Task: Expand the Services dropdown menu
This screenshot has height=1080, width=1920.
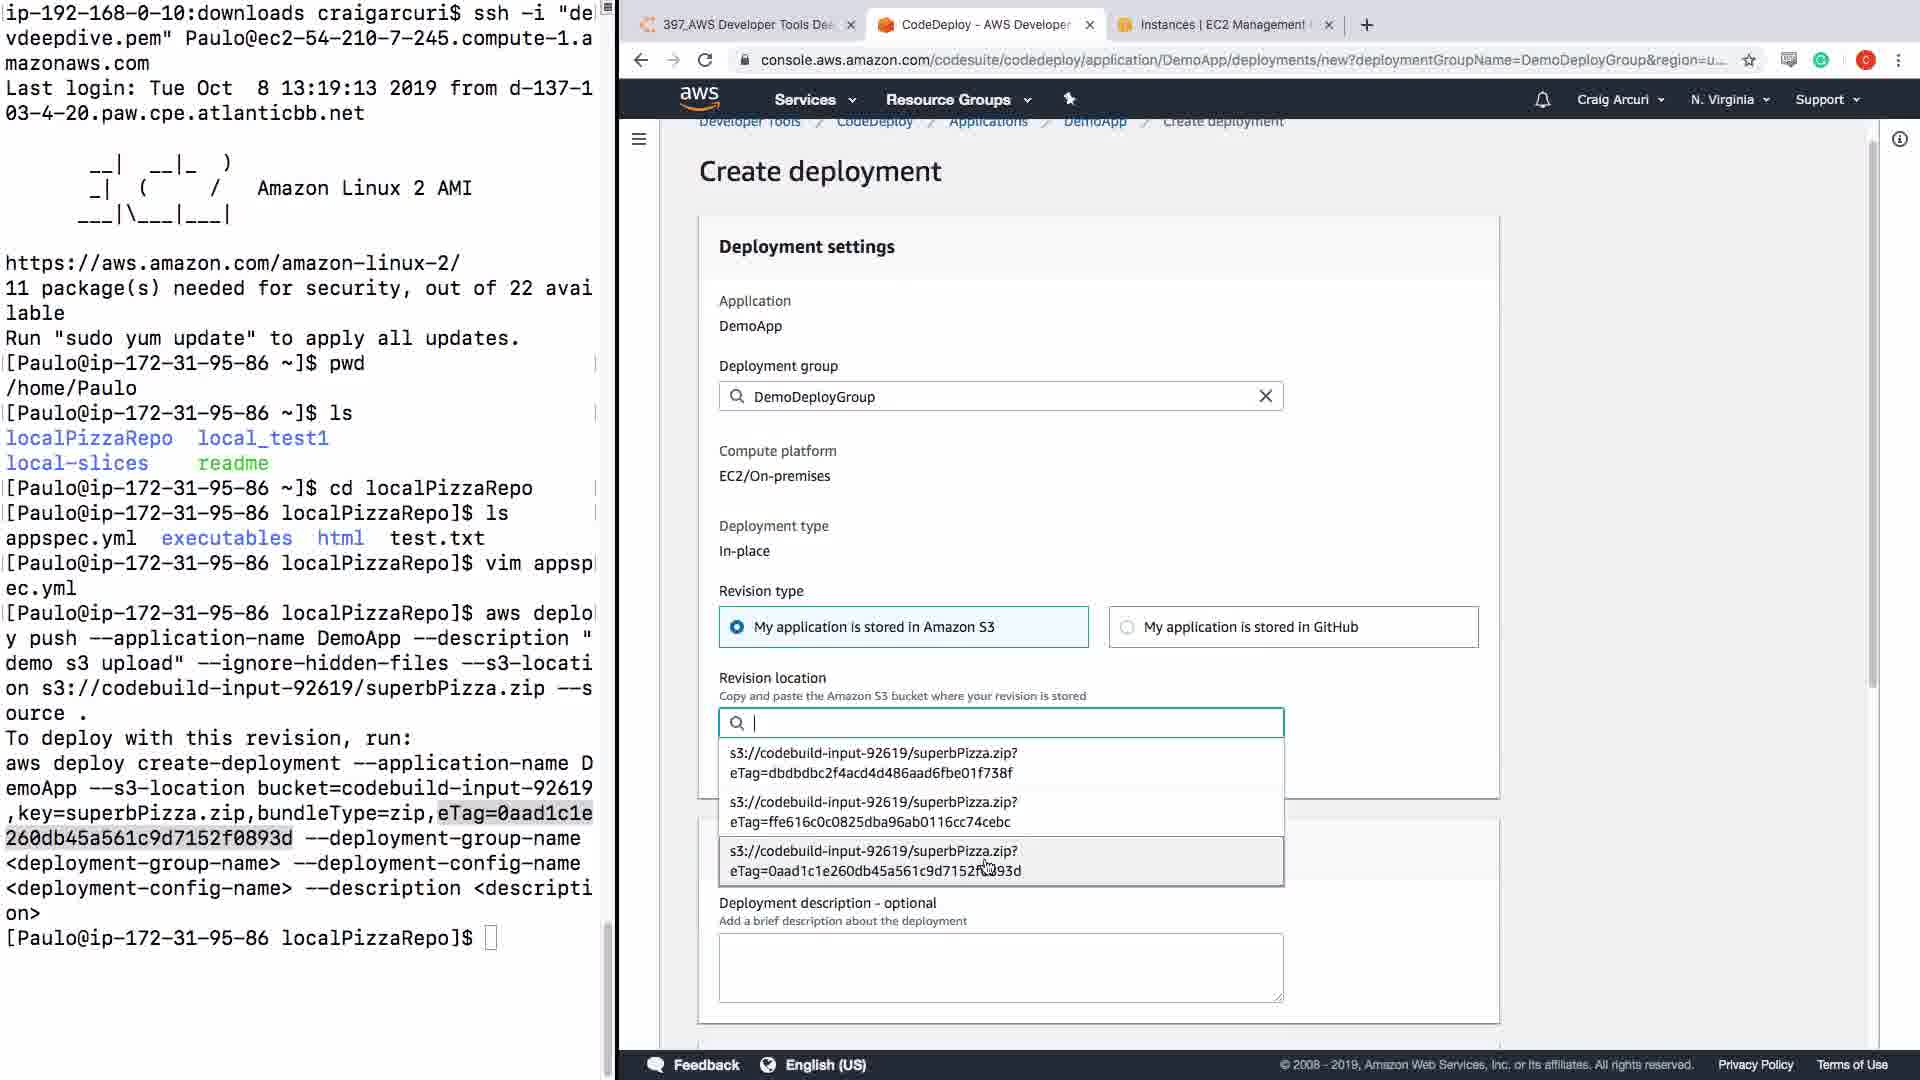Action: [x=815, y=100]
